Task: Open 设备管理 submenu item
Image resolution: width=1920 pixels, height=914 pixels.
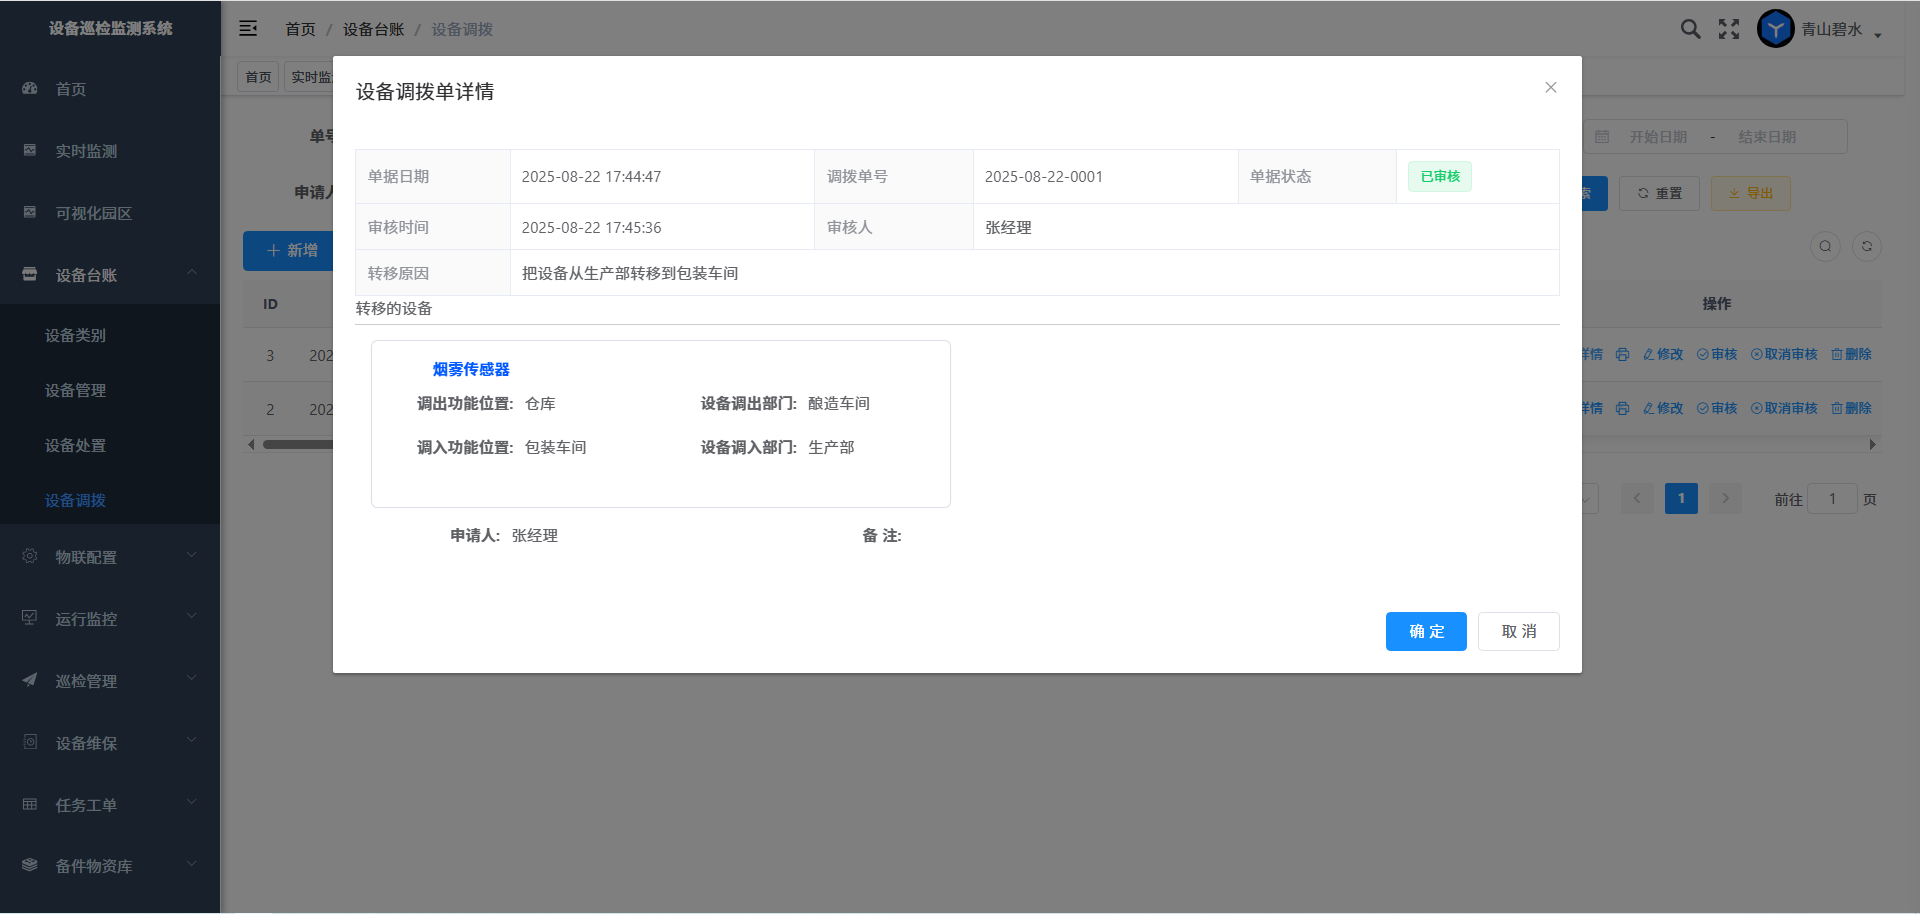Action: coord(75,390)
